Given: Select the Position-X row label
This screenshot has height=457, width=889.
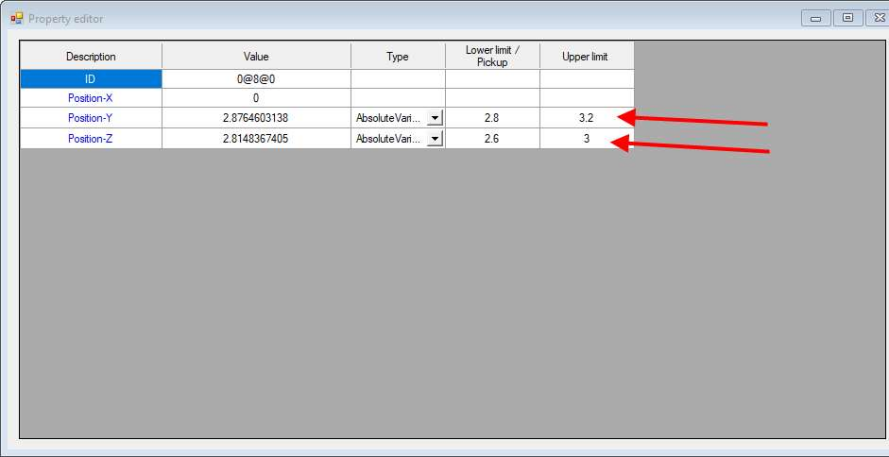Looking at the screenshot, I should (91, 98).
